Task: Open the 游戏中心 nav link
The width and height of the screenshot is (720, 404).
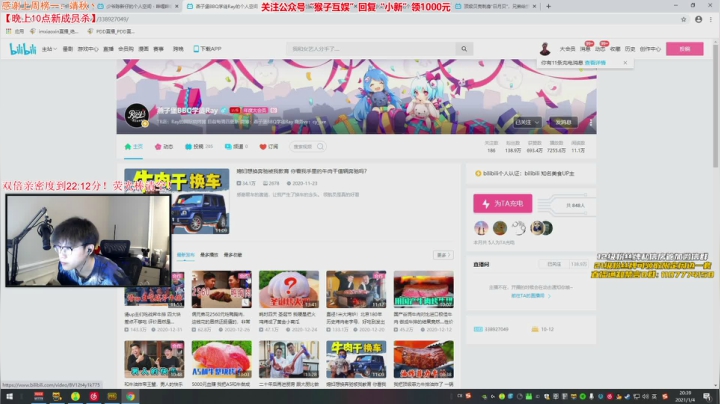Action: point(88,49)
